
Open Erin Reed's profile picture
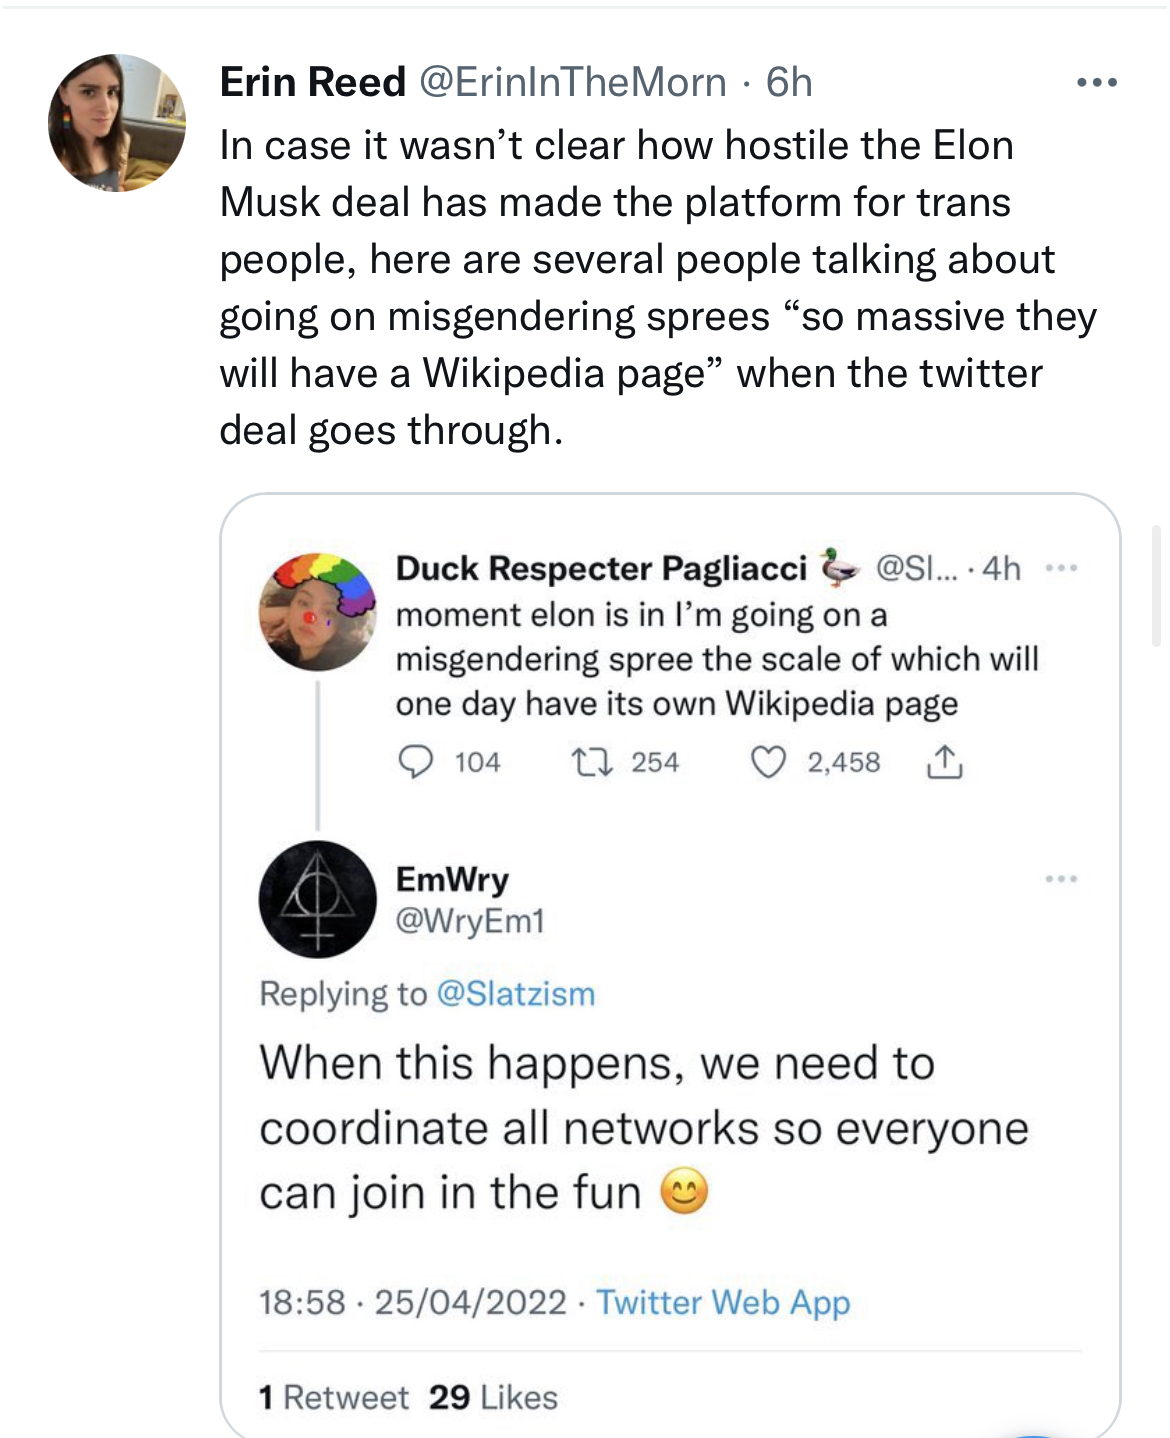117,123
